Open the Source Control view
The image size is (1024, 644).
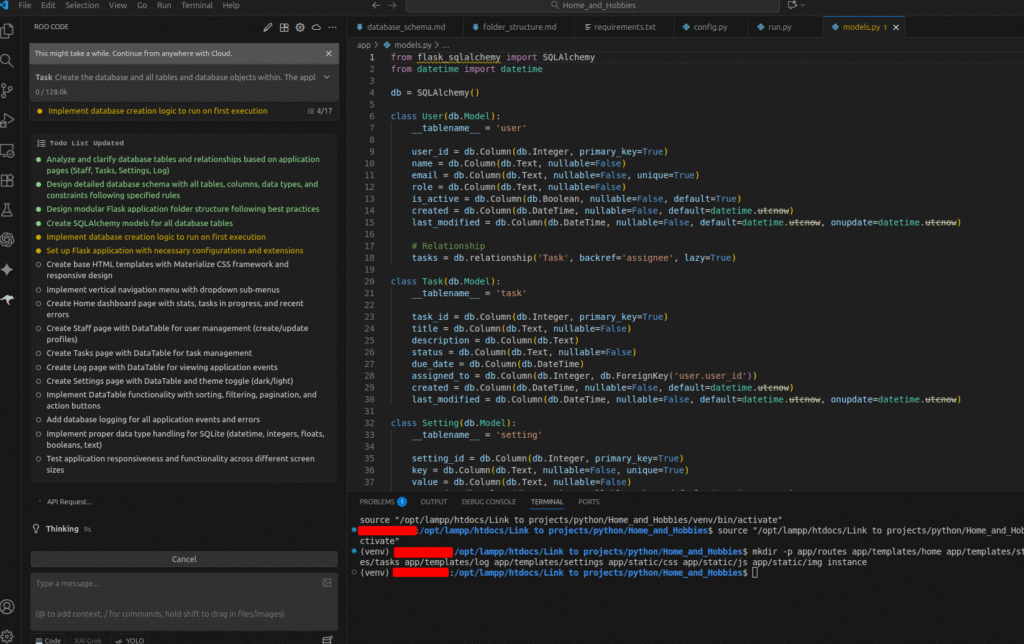pos(8,90)
